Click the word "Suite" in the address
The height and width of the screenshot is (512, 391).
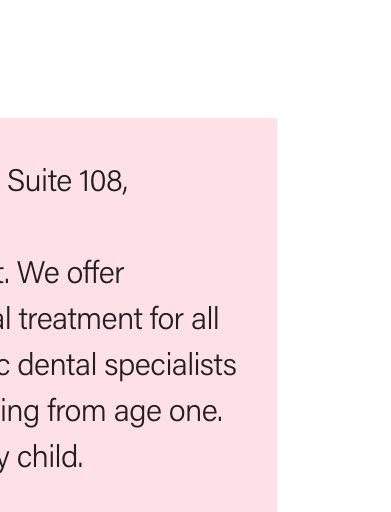coord(39,181)
